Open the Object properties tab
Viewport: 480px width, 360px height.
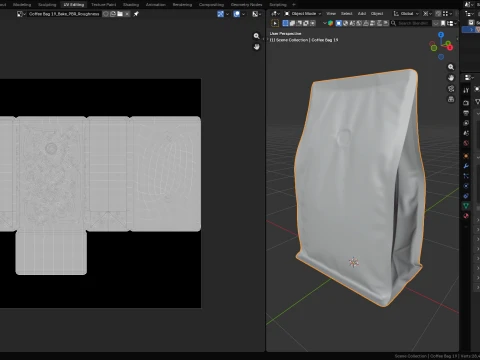[x=466, y=156]
